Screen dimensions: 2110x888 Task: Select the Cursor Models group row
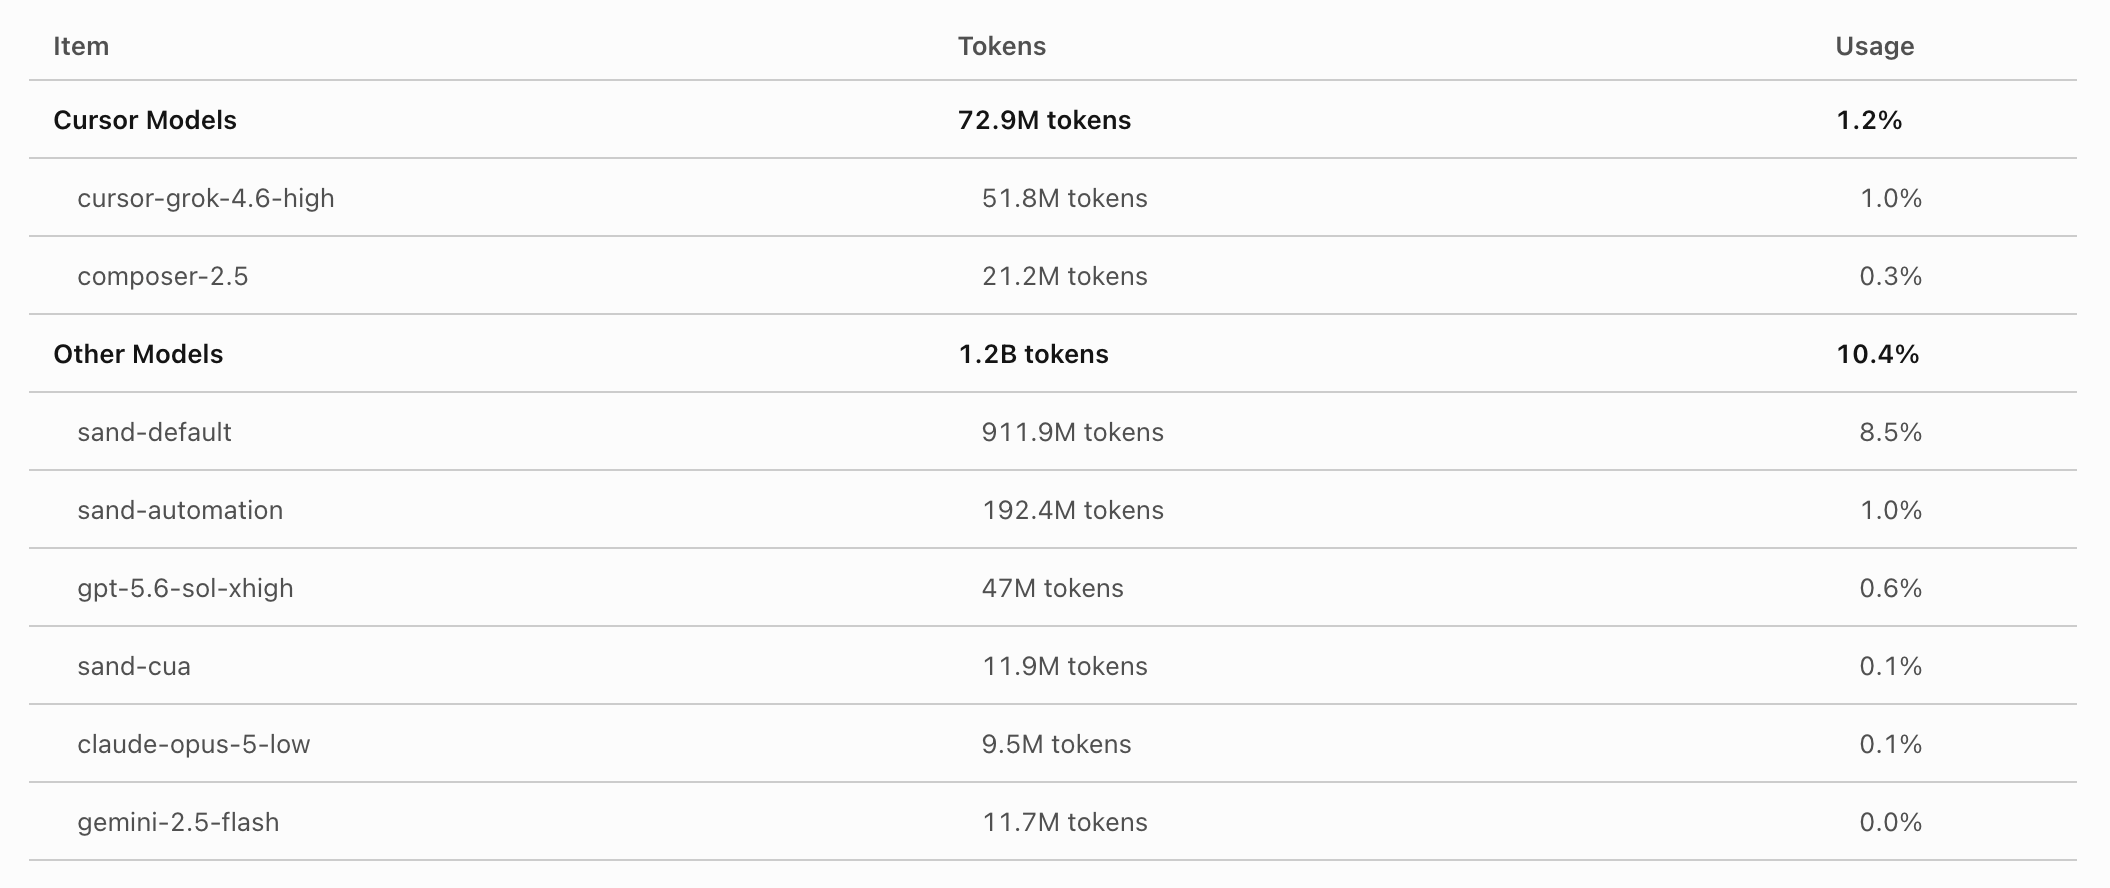coord(1052,120)
